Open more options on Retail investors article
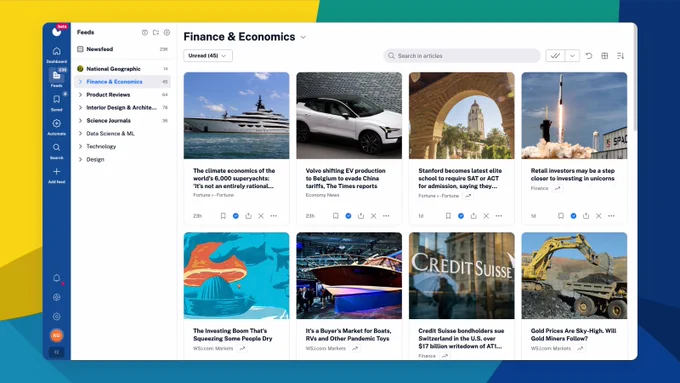This screenshot has height=383, width=680. pyautogui.click(x=611, y=216)
